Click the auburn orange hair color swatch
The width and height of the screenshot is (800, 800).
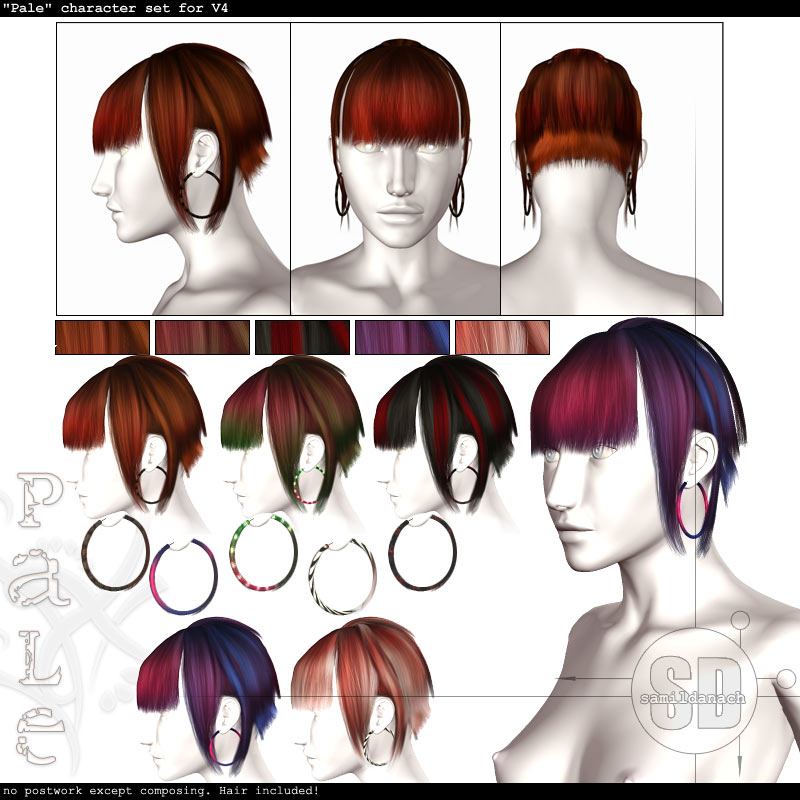[102, 337]
